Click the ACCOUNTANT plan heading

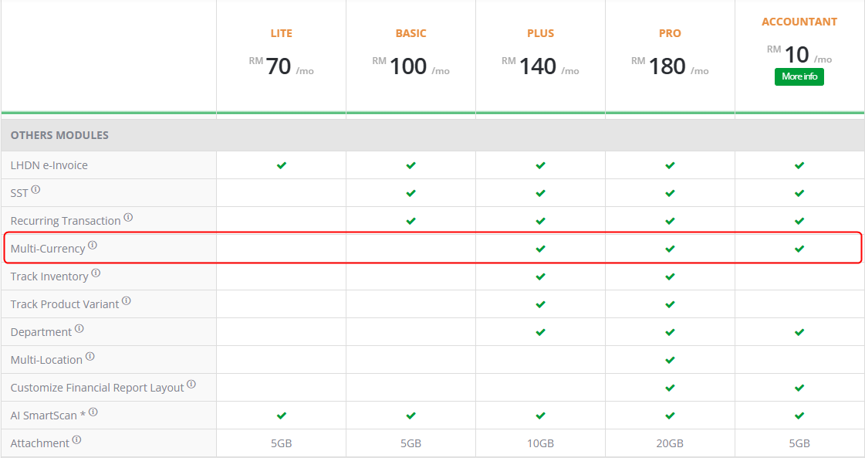coord(799,22)
